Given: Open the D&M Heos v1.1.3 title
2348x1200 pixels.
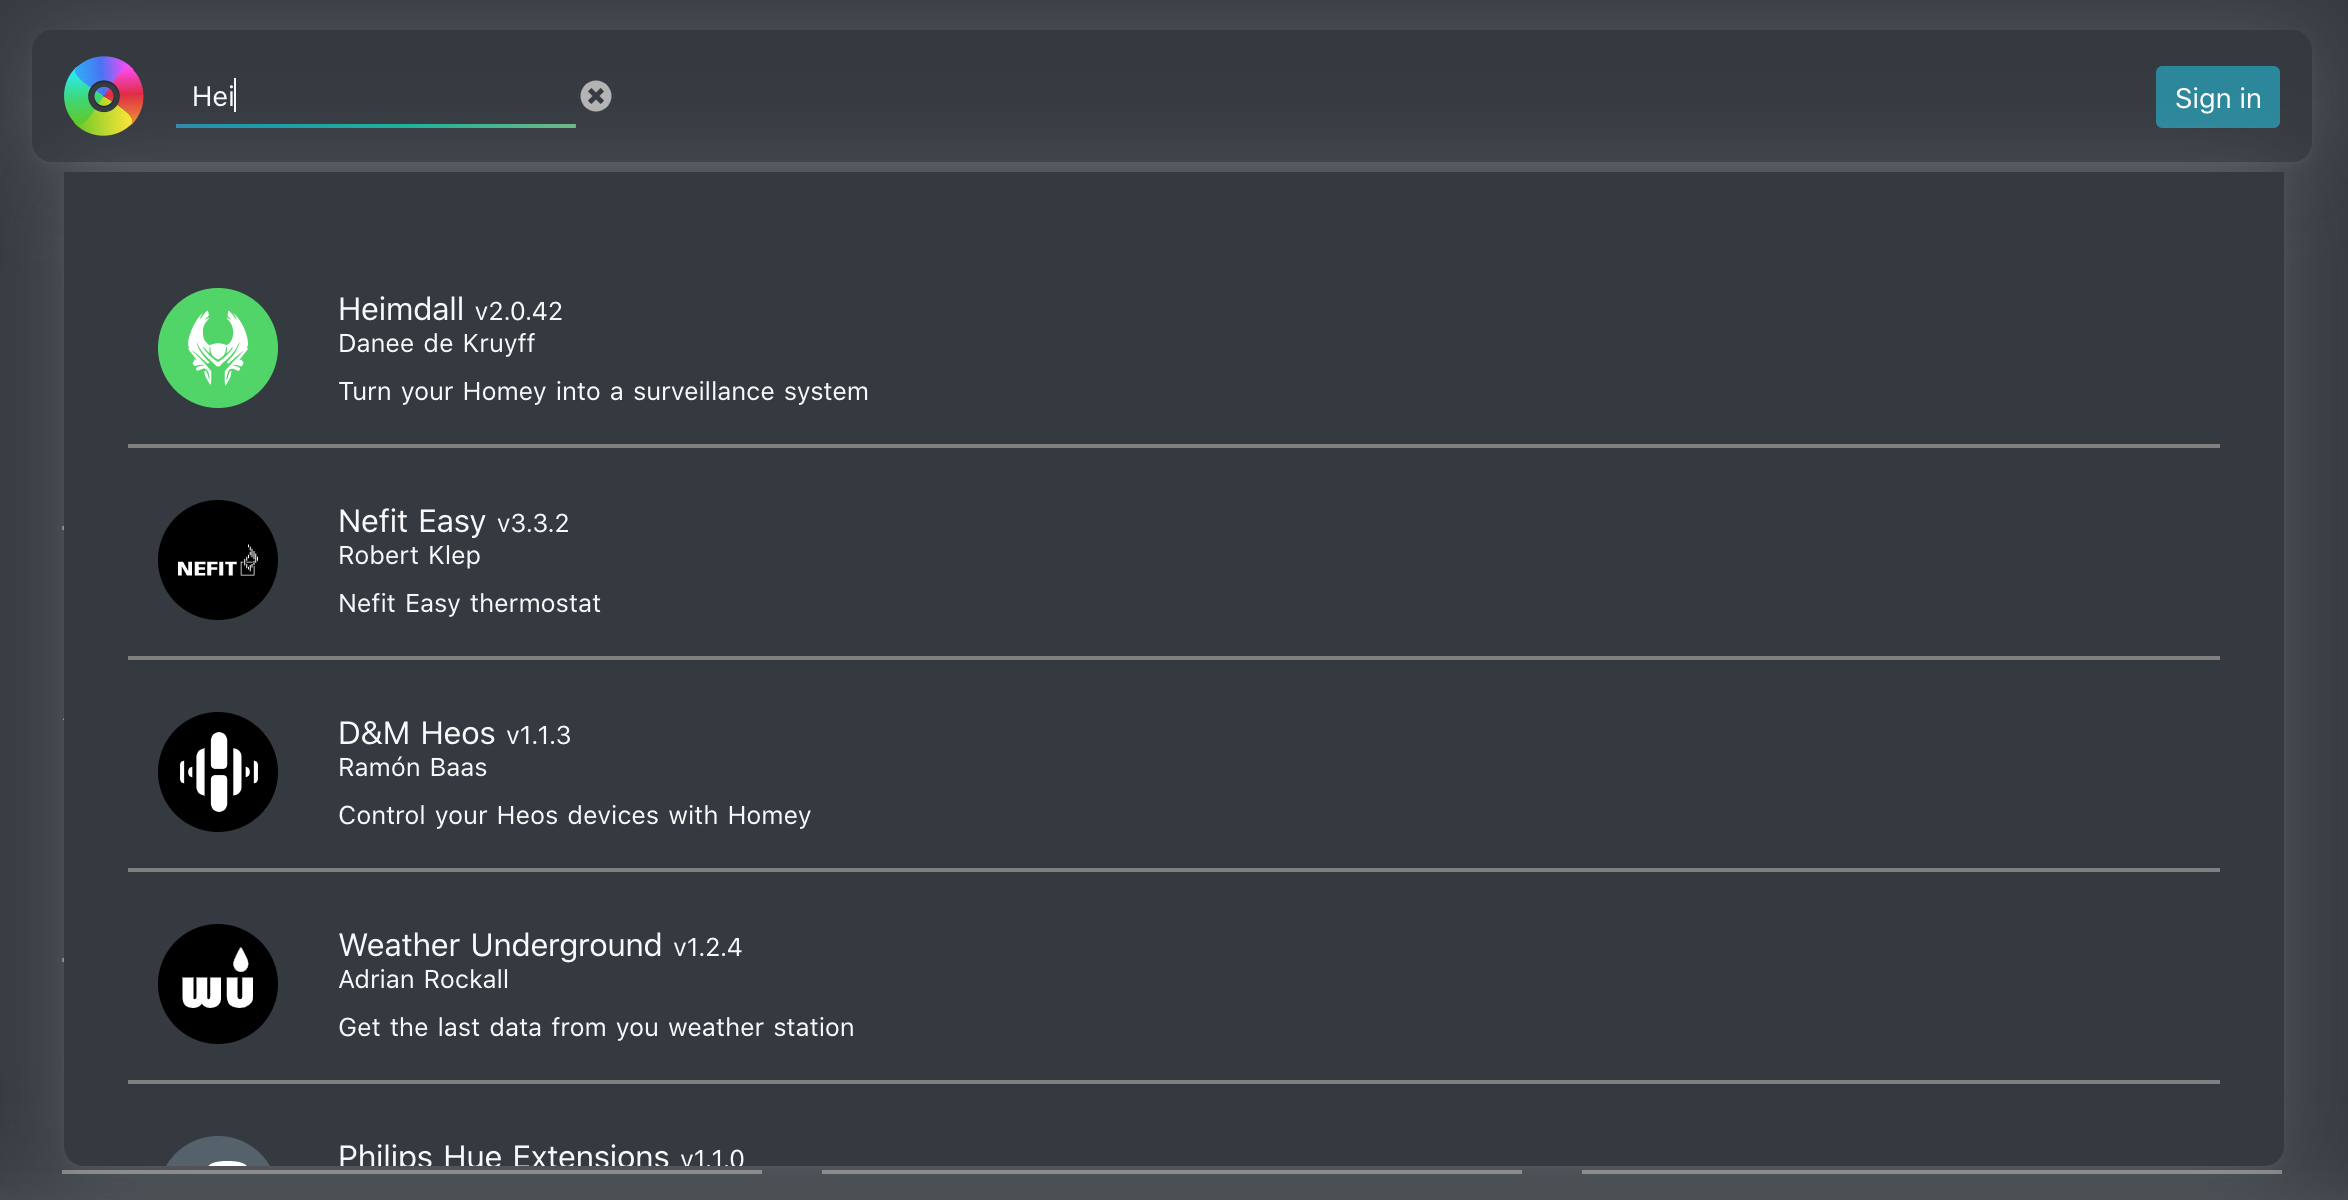Looking at the screenshot, I should click(454, 734).
